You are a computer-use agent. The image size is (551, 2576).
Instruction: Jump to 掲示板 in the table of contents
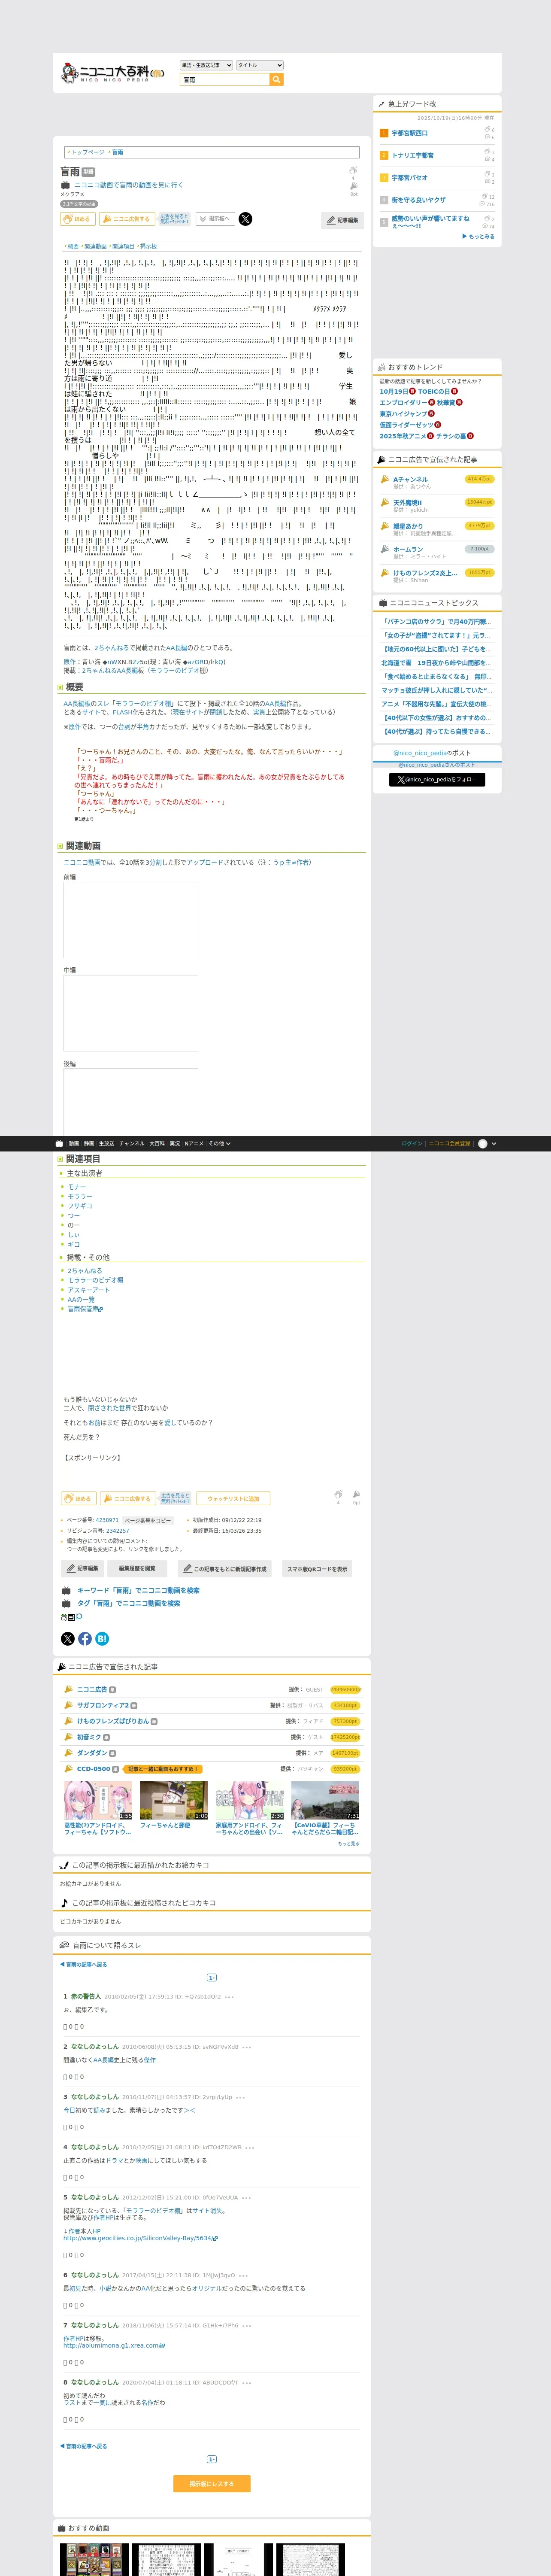coord(148,246)
